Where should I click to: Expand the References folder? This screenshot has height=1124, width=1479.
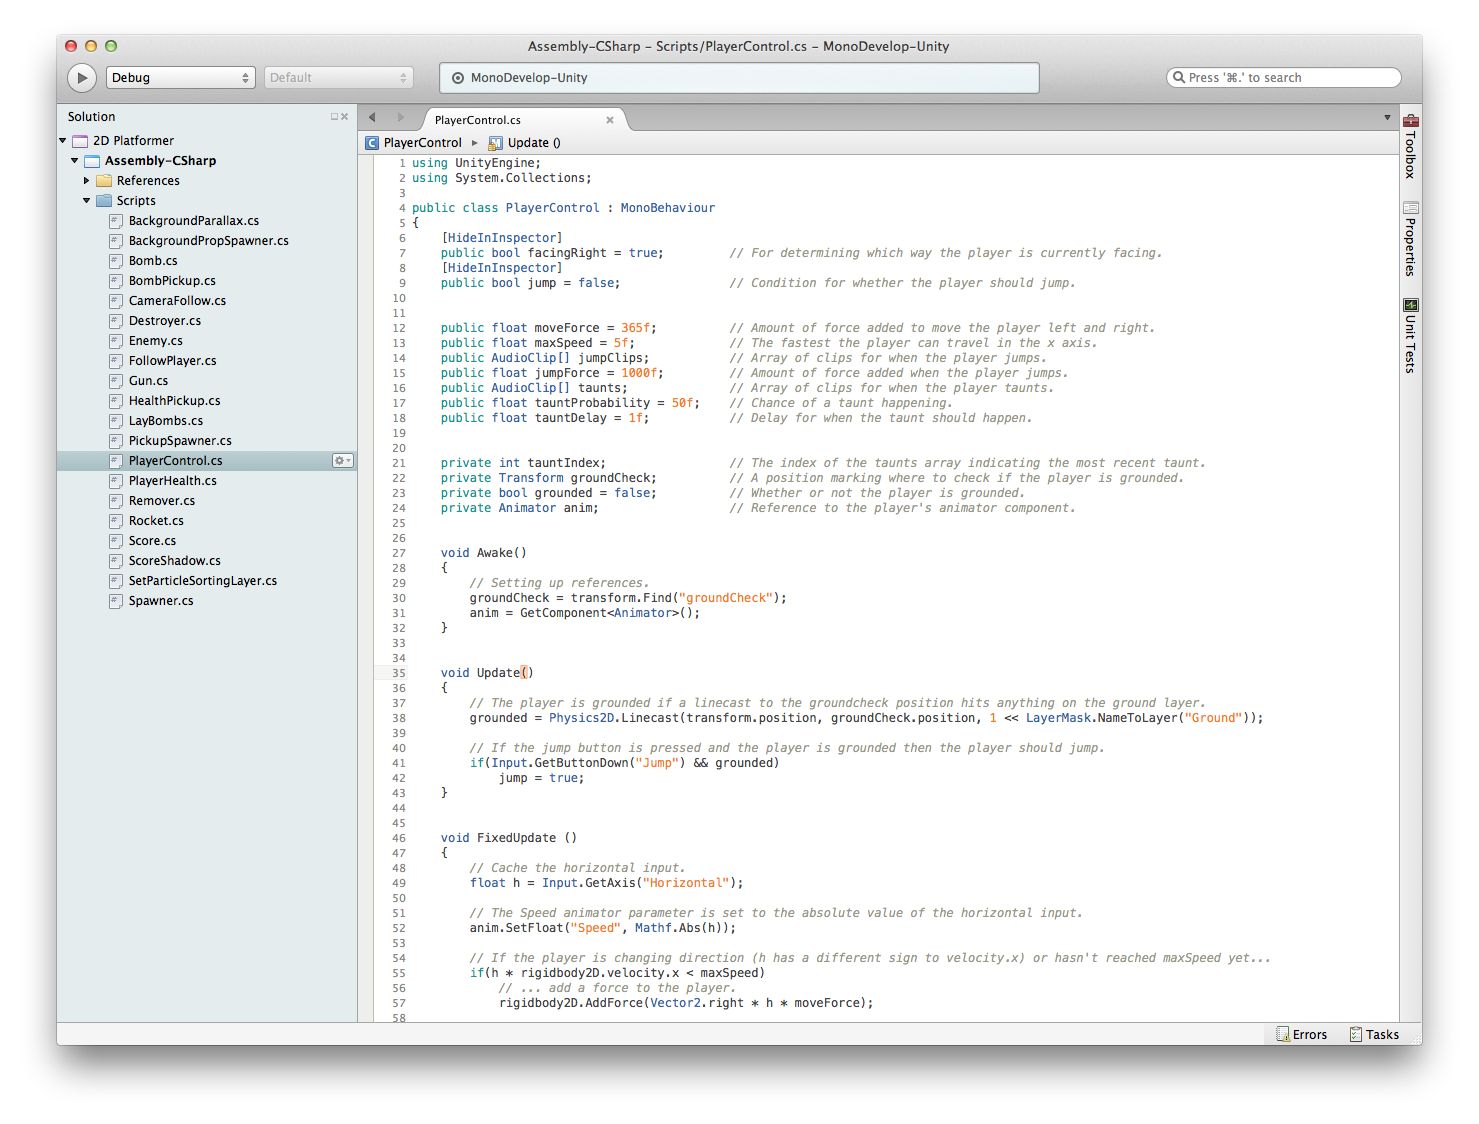[86, 181]
